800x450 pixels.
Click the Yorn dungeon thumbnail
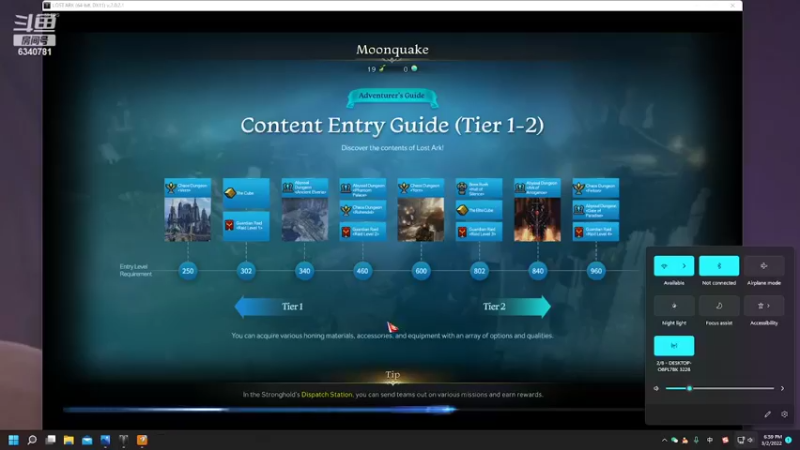(421, 219)
